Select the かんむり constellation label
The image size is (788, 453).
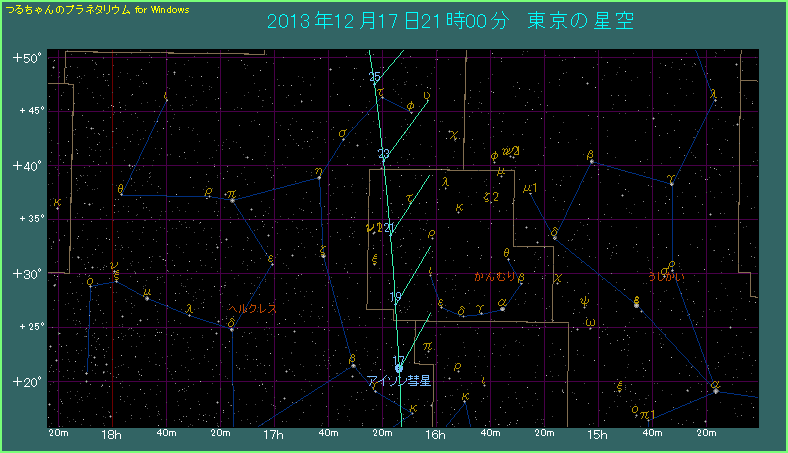(494, 276)
